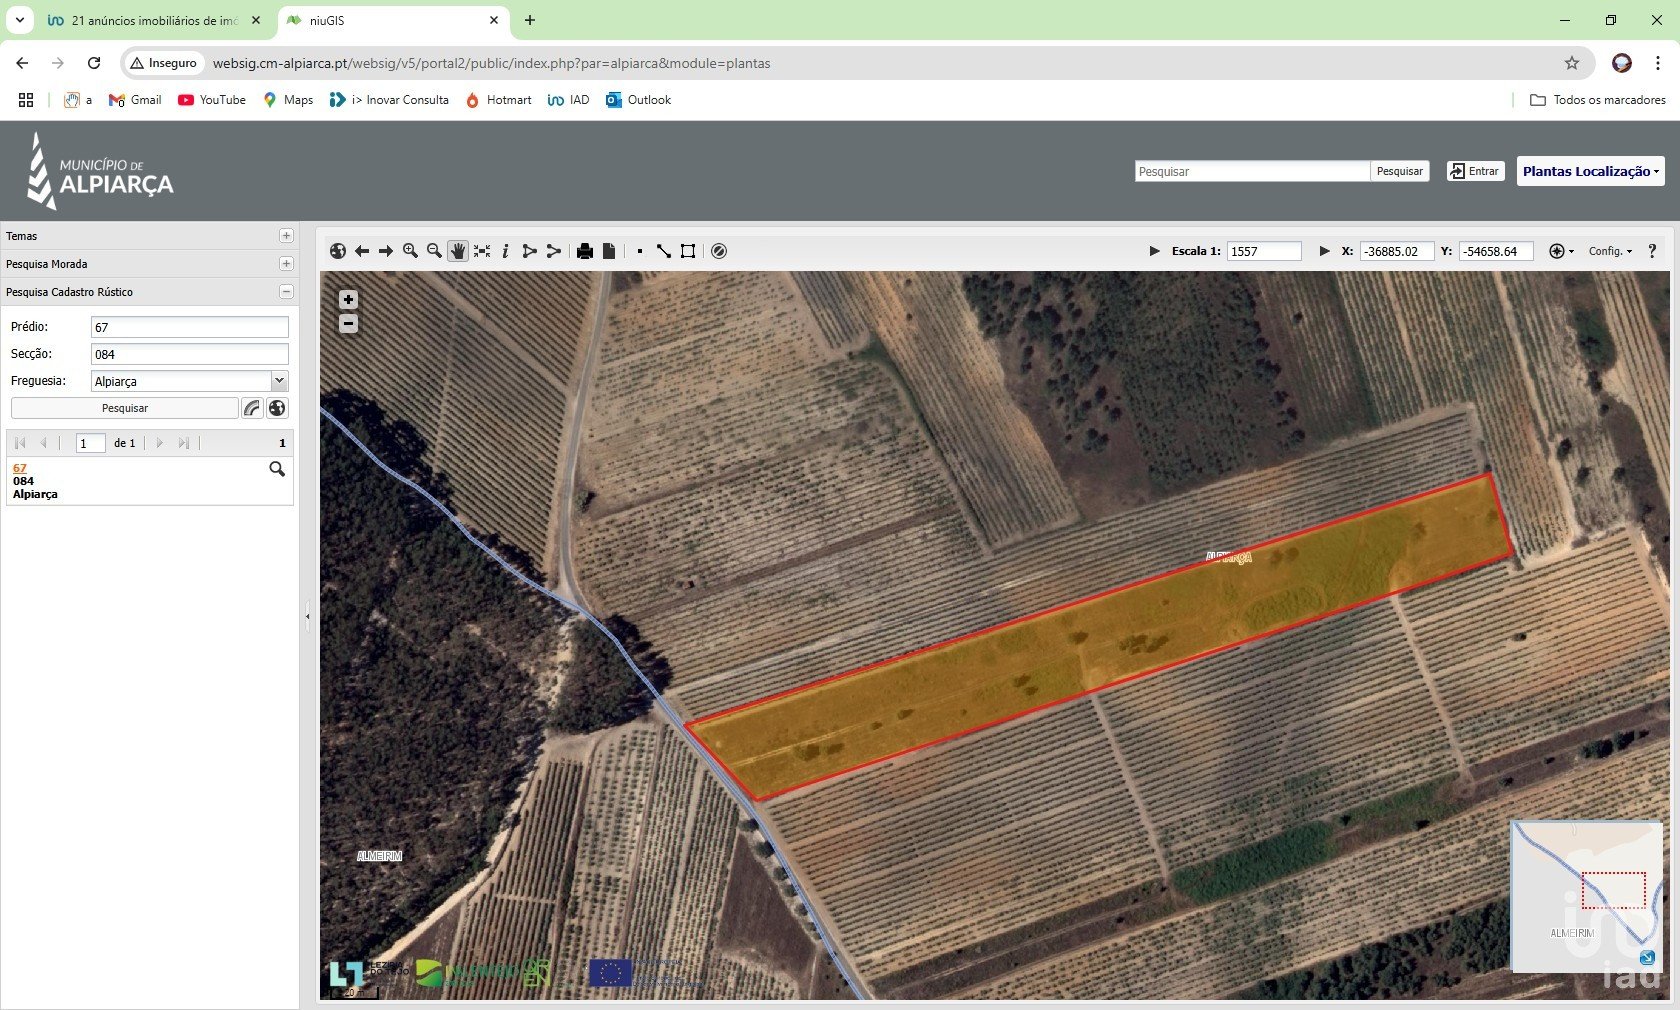Expand the Temas panel
This screenshot has width=1680, height=1010.
pyautogui.click(x=286, y=236)
